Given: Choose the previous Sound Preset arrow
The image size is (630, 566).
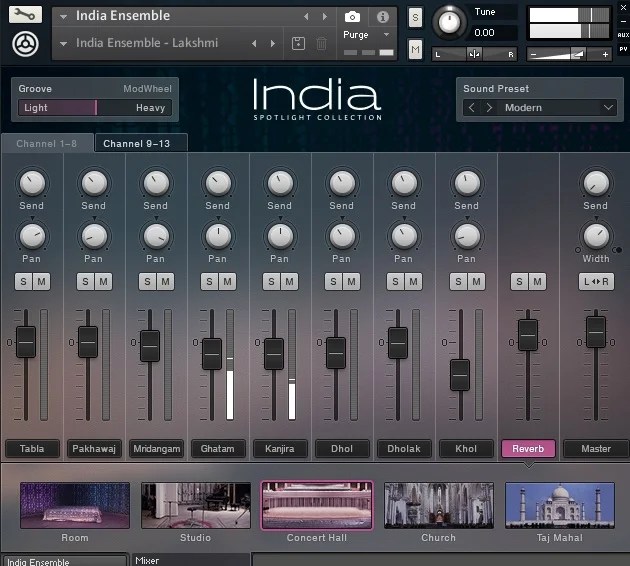Looking at the screenshot, I should point(472,108).
